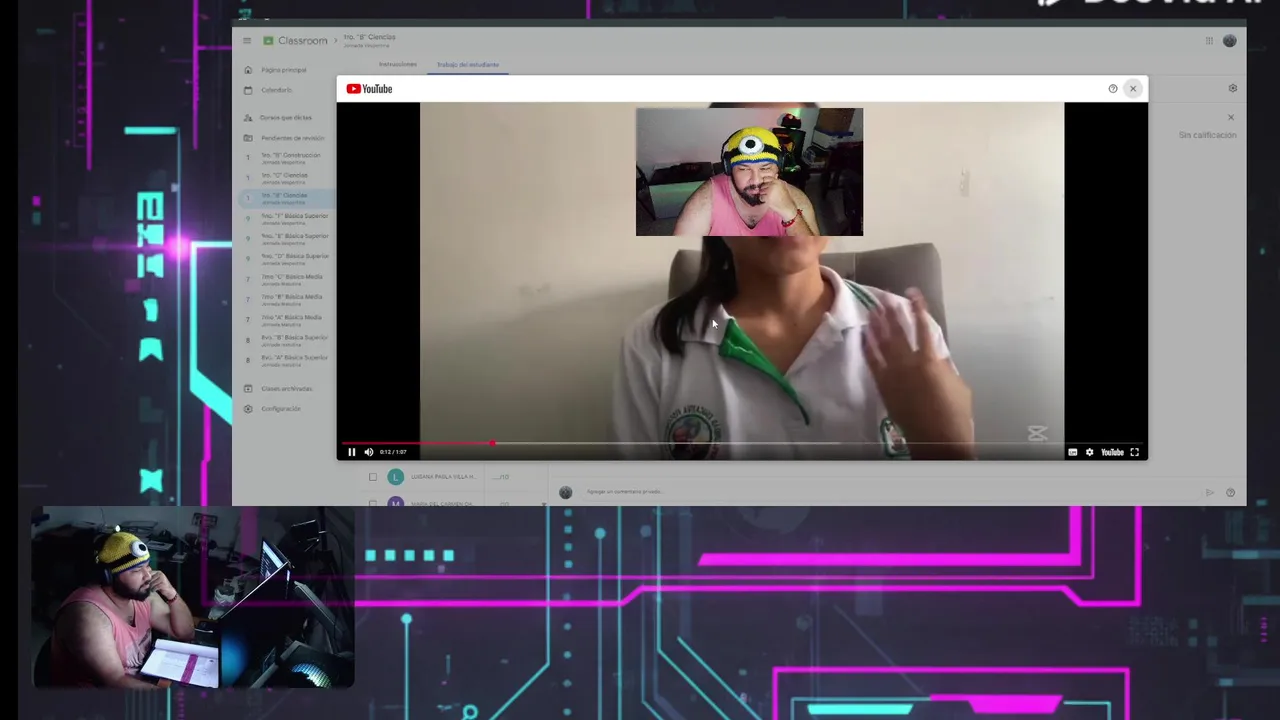
Task: Open class 1ro. "B" Construcción
Action: click(290, 158)
